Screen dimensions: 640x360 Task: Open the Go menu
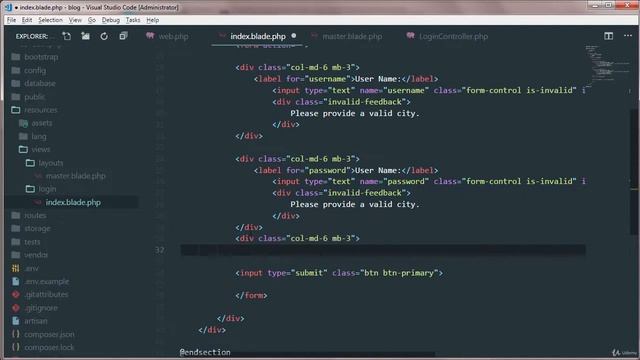coord(92,20)
